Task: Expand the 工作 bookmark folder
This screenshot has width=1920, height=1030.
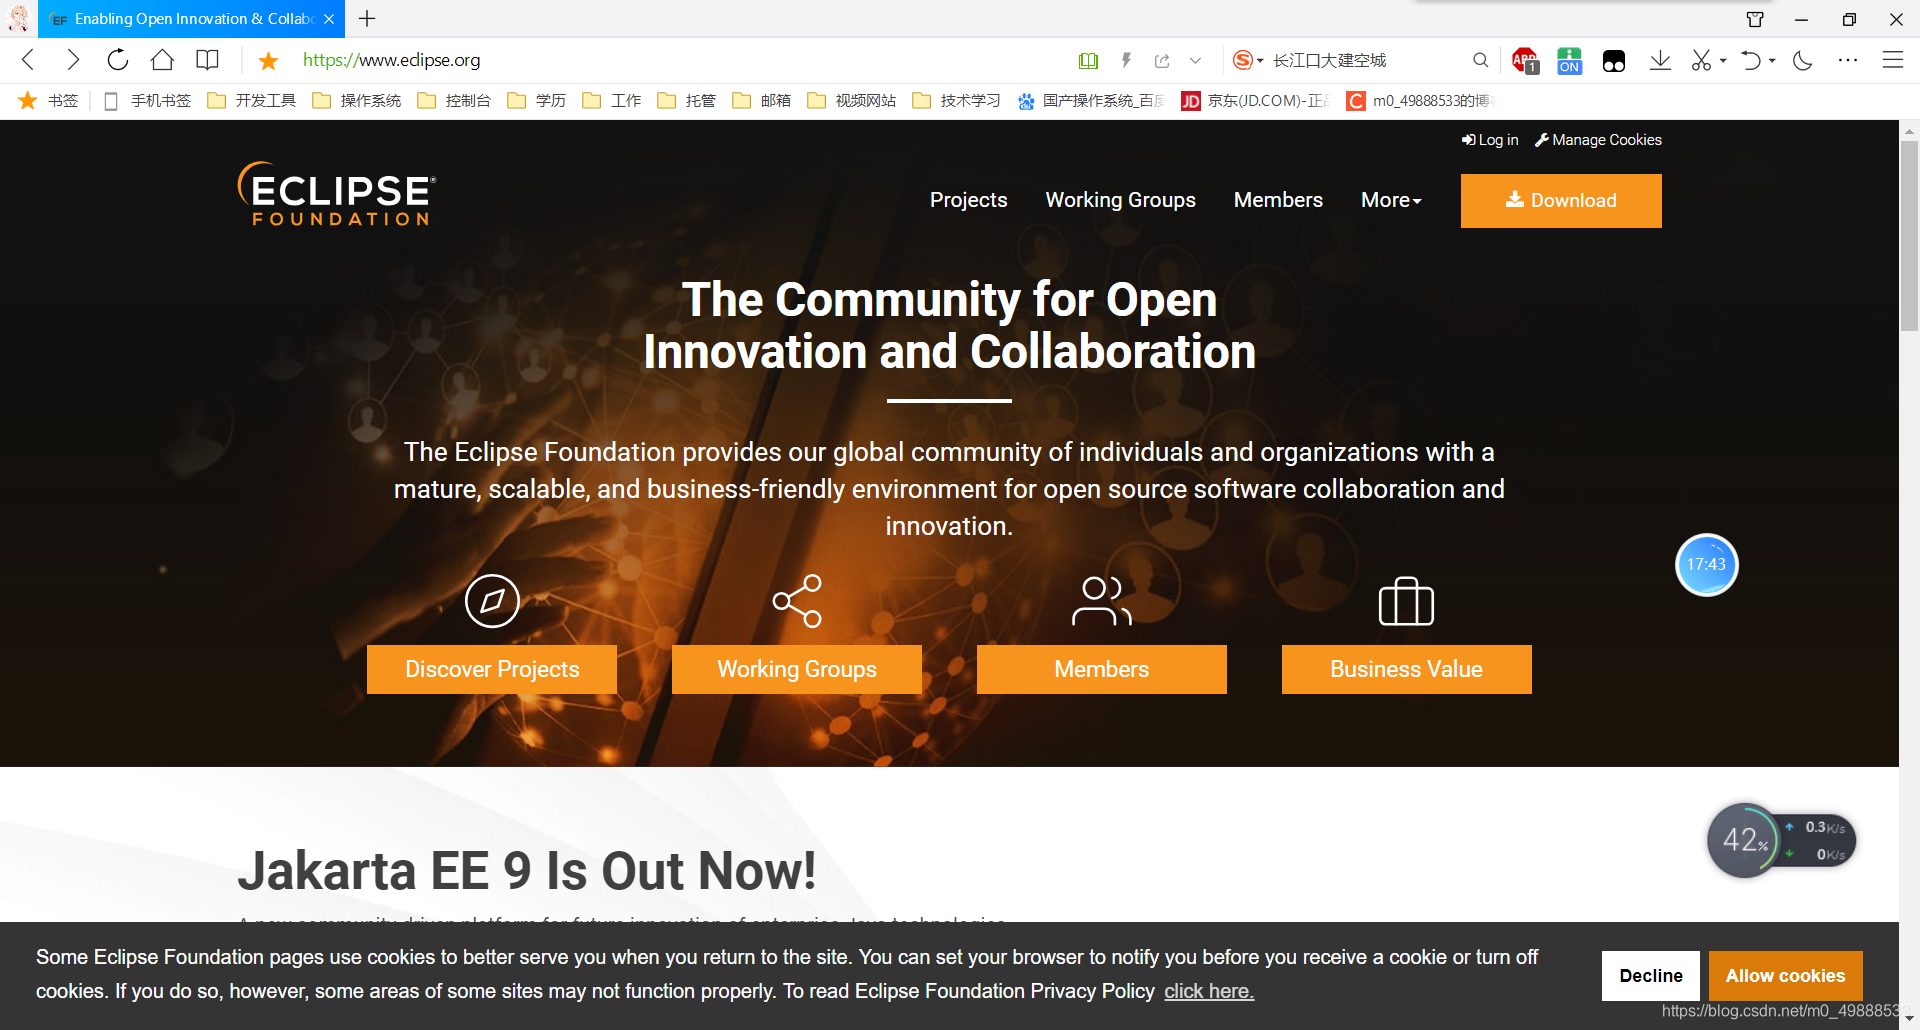Action: pyautogui.click(x=612, y=101)
